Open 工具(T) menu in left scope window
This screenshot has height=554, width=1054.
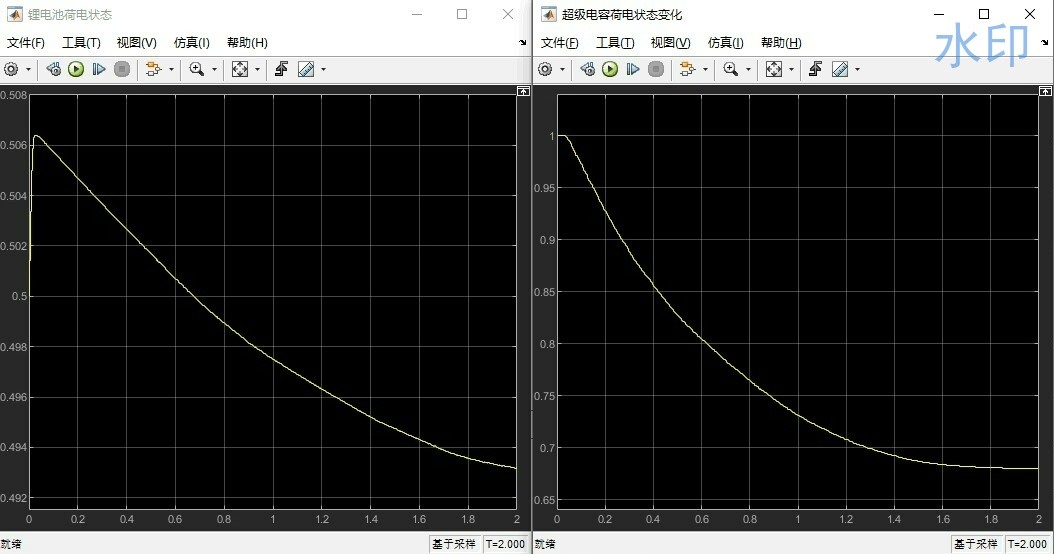[81, 42]
